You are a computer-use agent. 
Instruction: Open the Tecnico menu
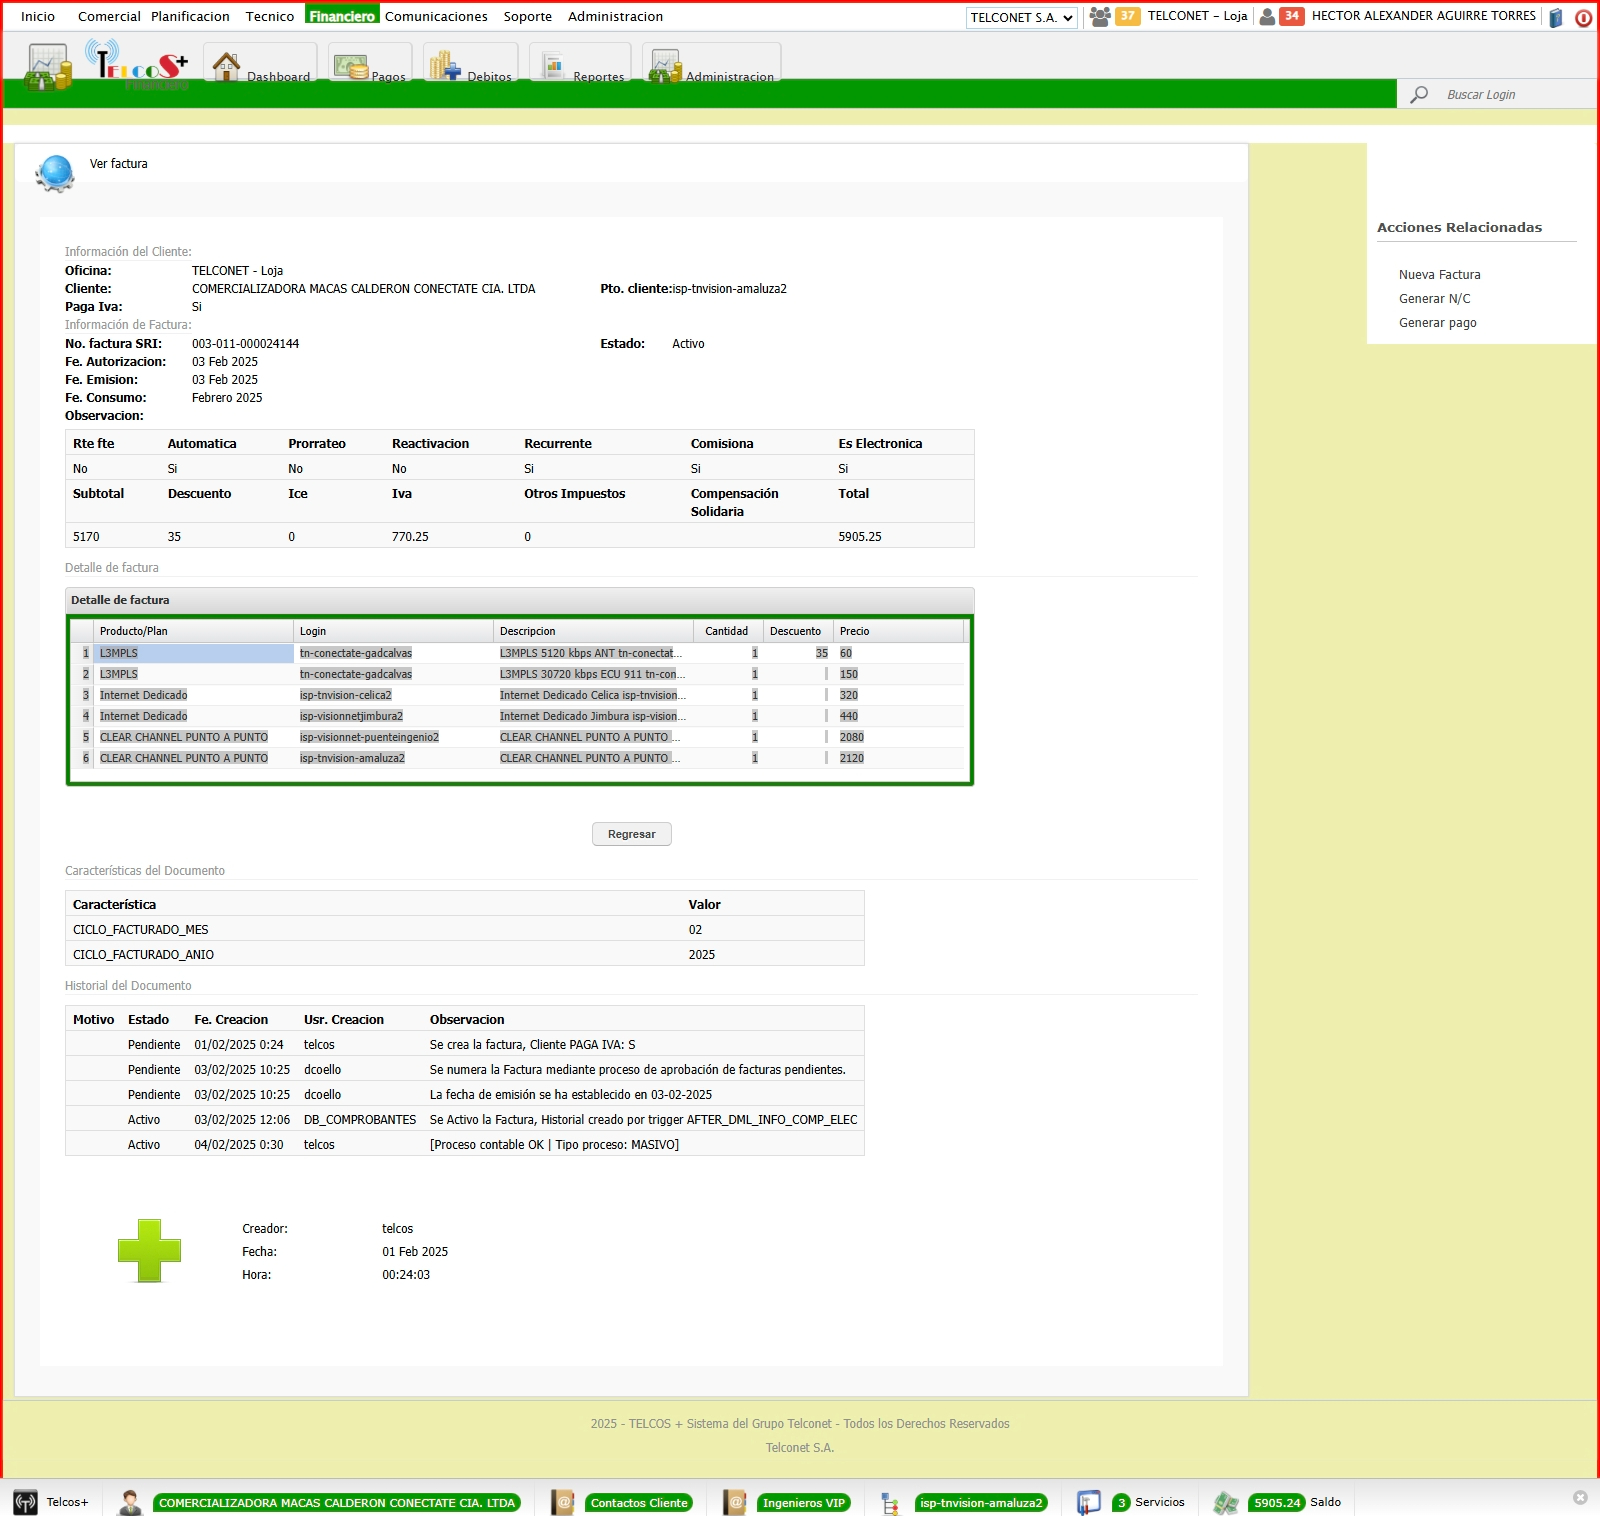click(270, 16)
